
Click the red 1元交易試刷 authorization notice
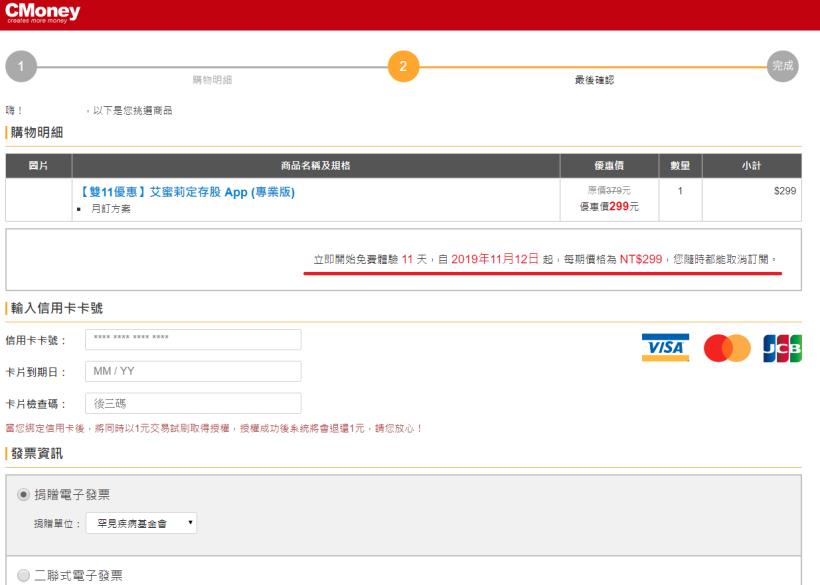214,428
